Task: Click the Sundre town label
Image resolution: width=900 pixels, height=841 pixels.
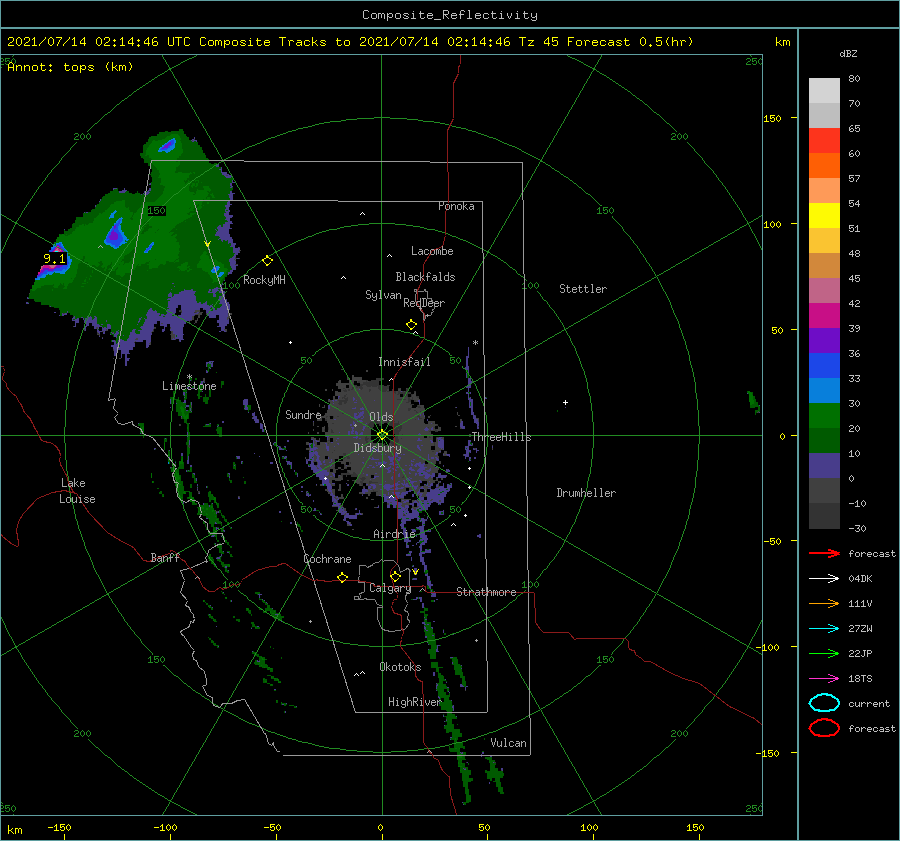Action: point(303,414)
